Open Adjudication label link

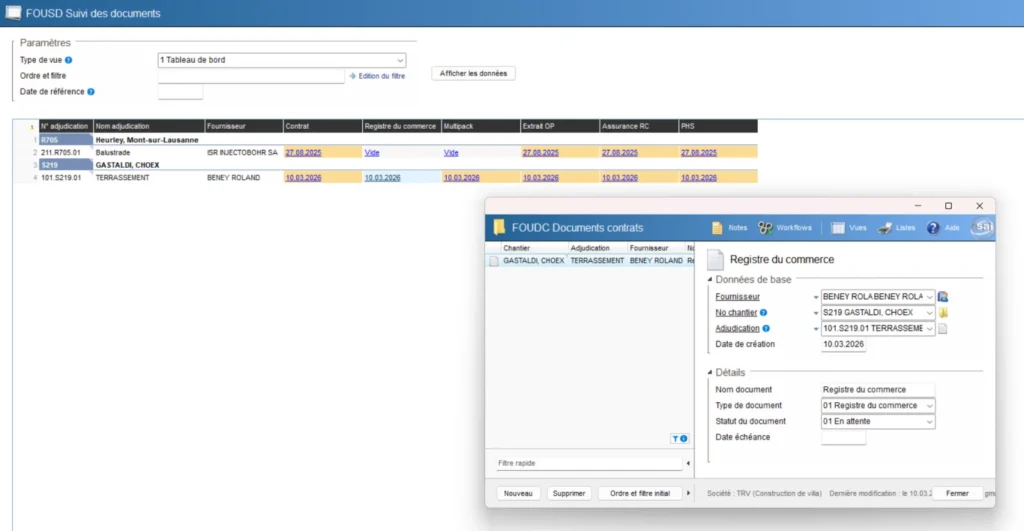click(737, 329)
